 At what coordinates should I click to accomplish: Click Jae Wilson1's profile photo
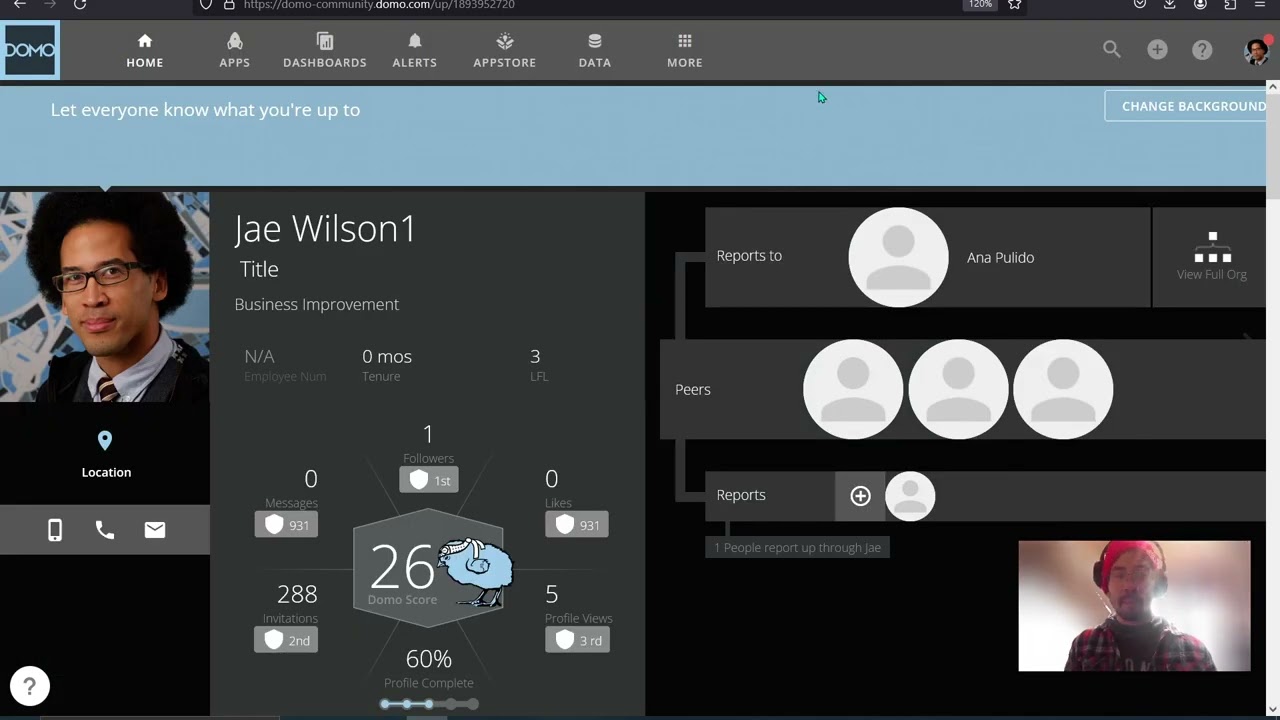[x=105, y=297]
